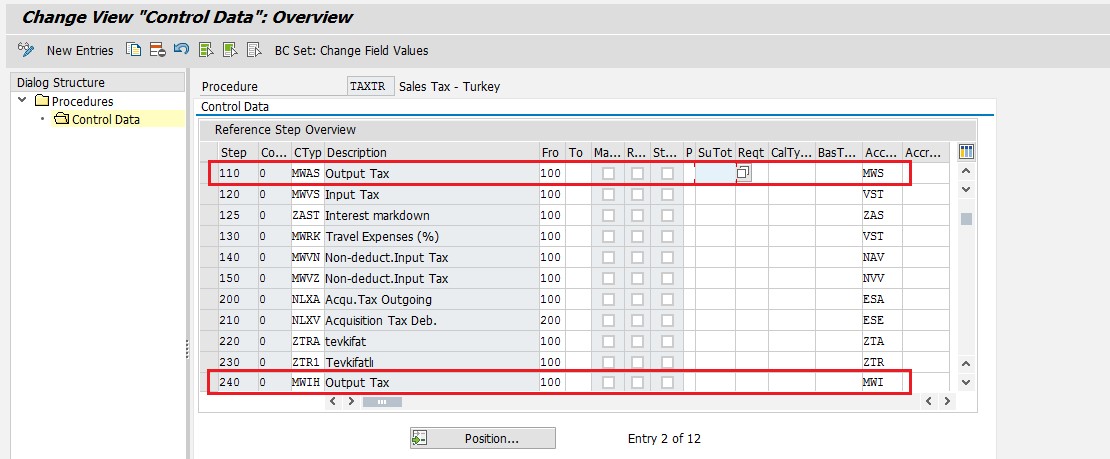This screenshot has width=1110, height=459.
Task: Collapse the Procedures folder tree node
Action: (x=23, y=101)
